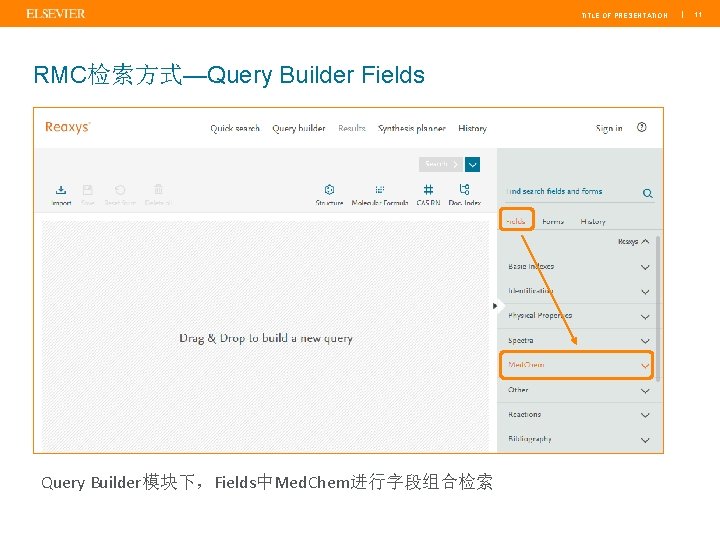Viewport: 720px width, 540px height.
Task: Click the Identification label
Action: 530,291
